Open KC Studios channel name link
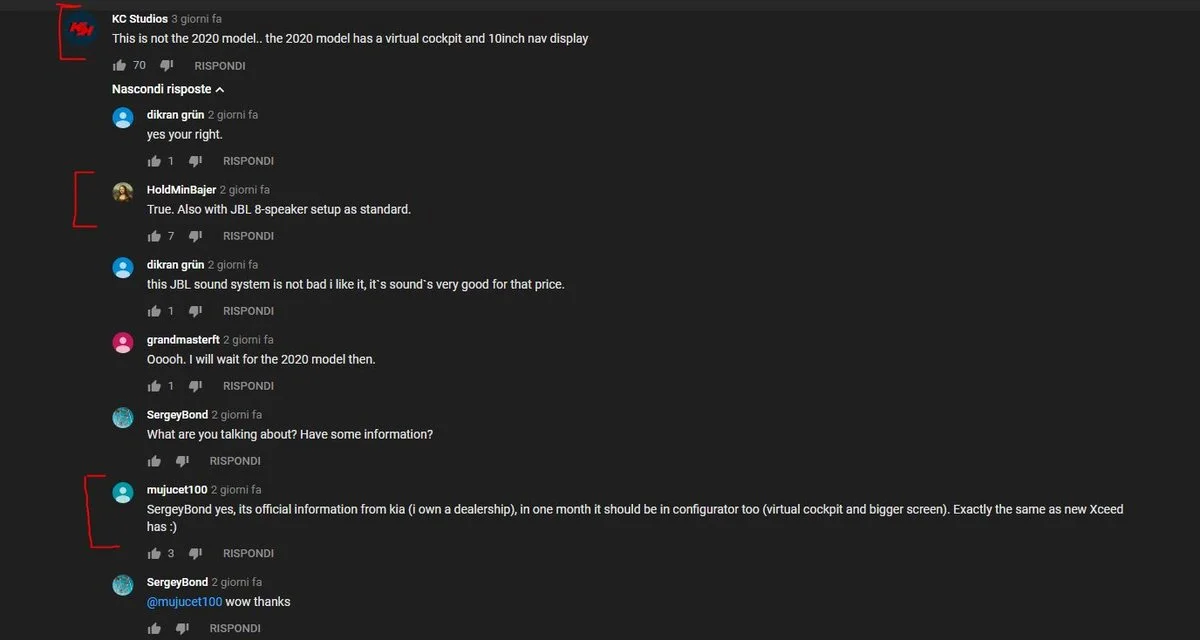Viewport: 1200px width, 640px height. [140, 19]
